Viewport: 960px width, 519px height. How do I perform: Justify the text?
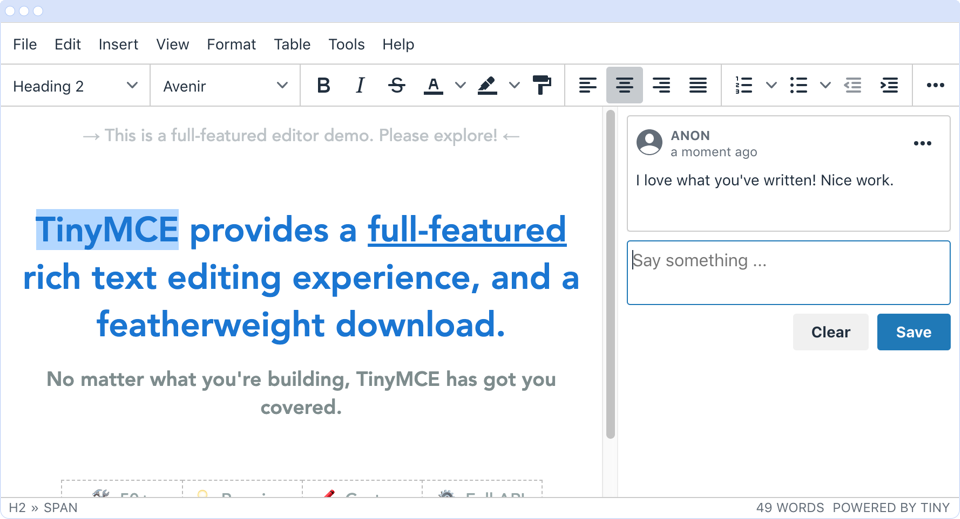point(698,86)
